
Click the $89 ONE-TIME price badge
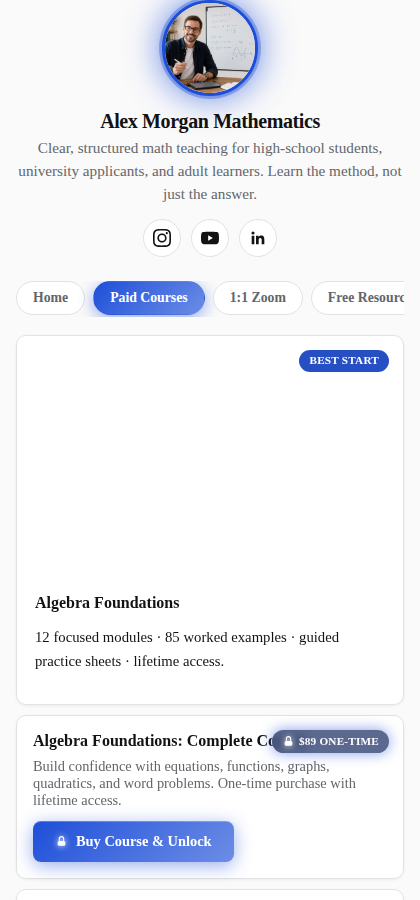[x=330, y=741]
